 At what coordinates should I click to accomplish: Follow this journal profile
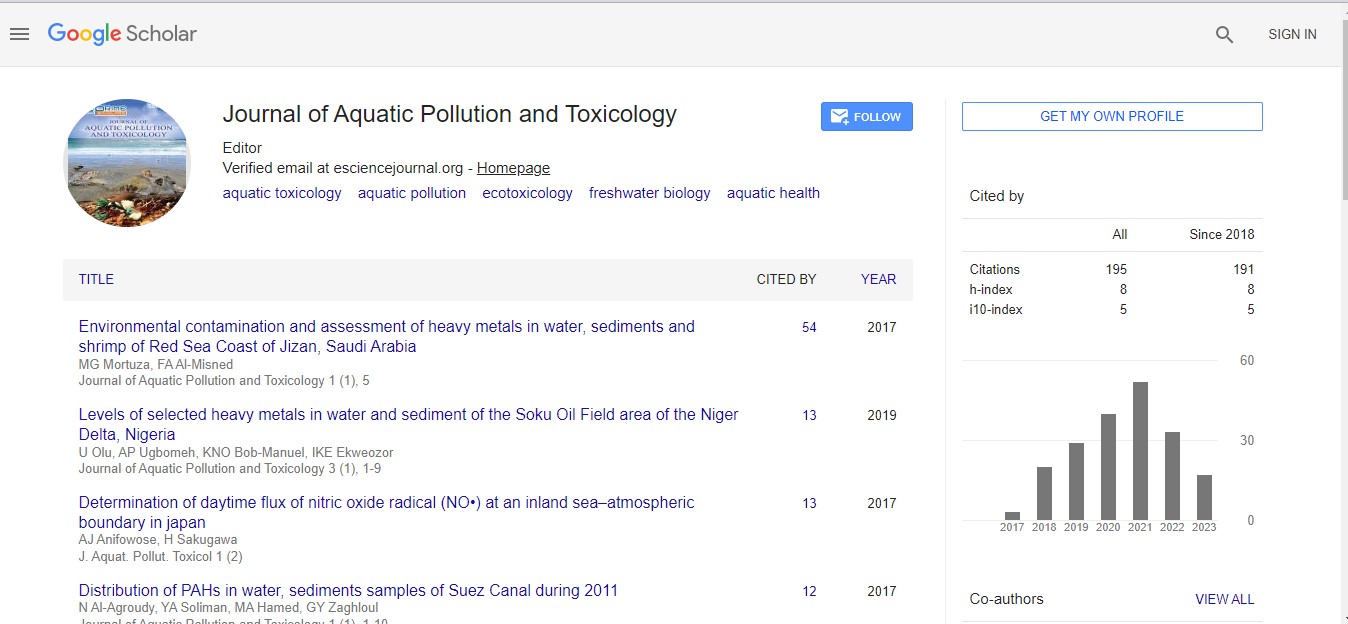coord(866,117)
